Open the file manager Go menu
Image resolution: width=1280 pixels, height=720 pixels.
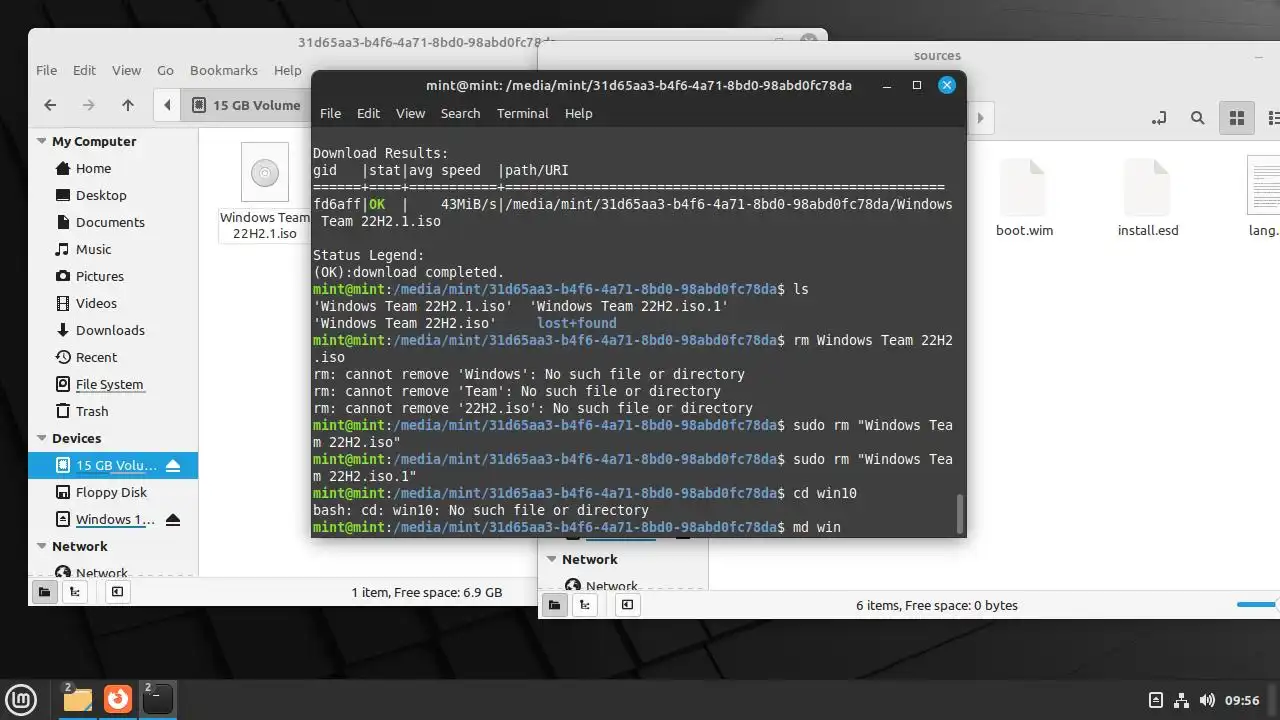click(165, 70)
